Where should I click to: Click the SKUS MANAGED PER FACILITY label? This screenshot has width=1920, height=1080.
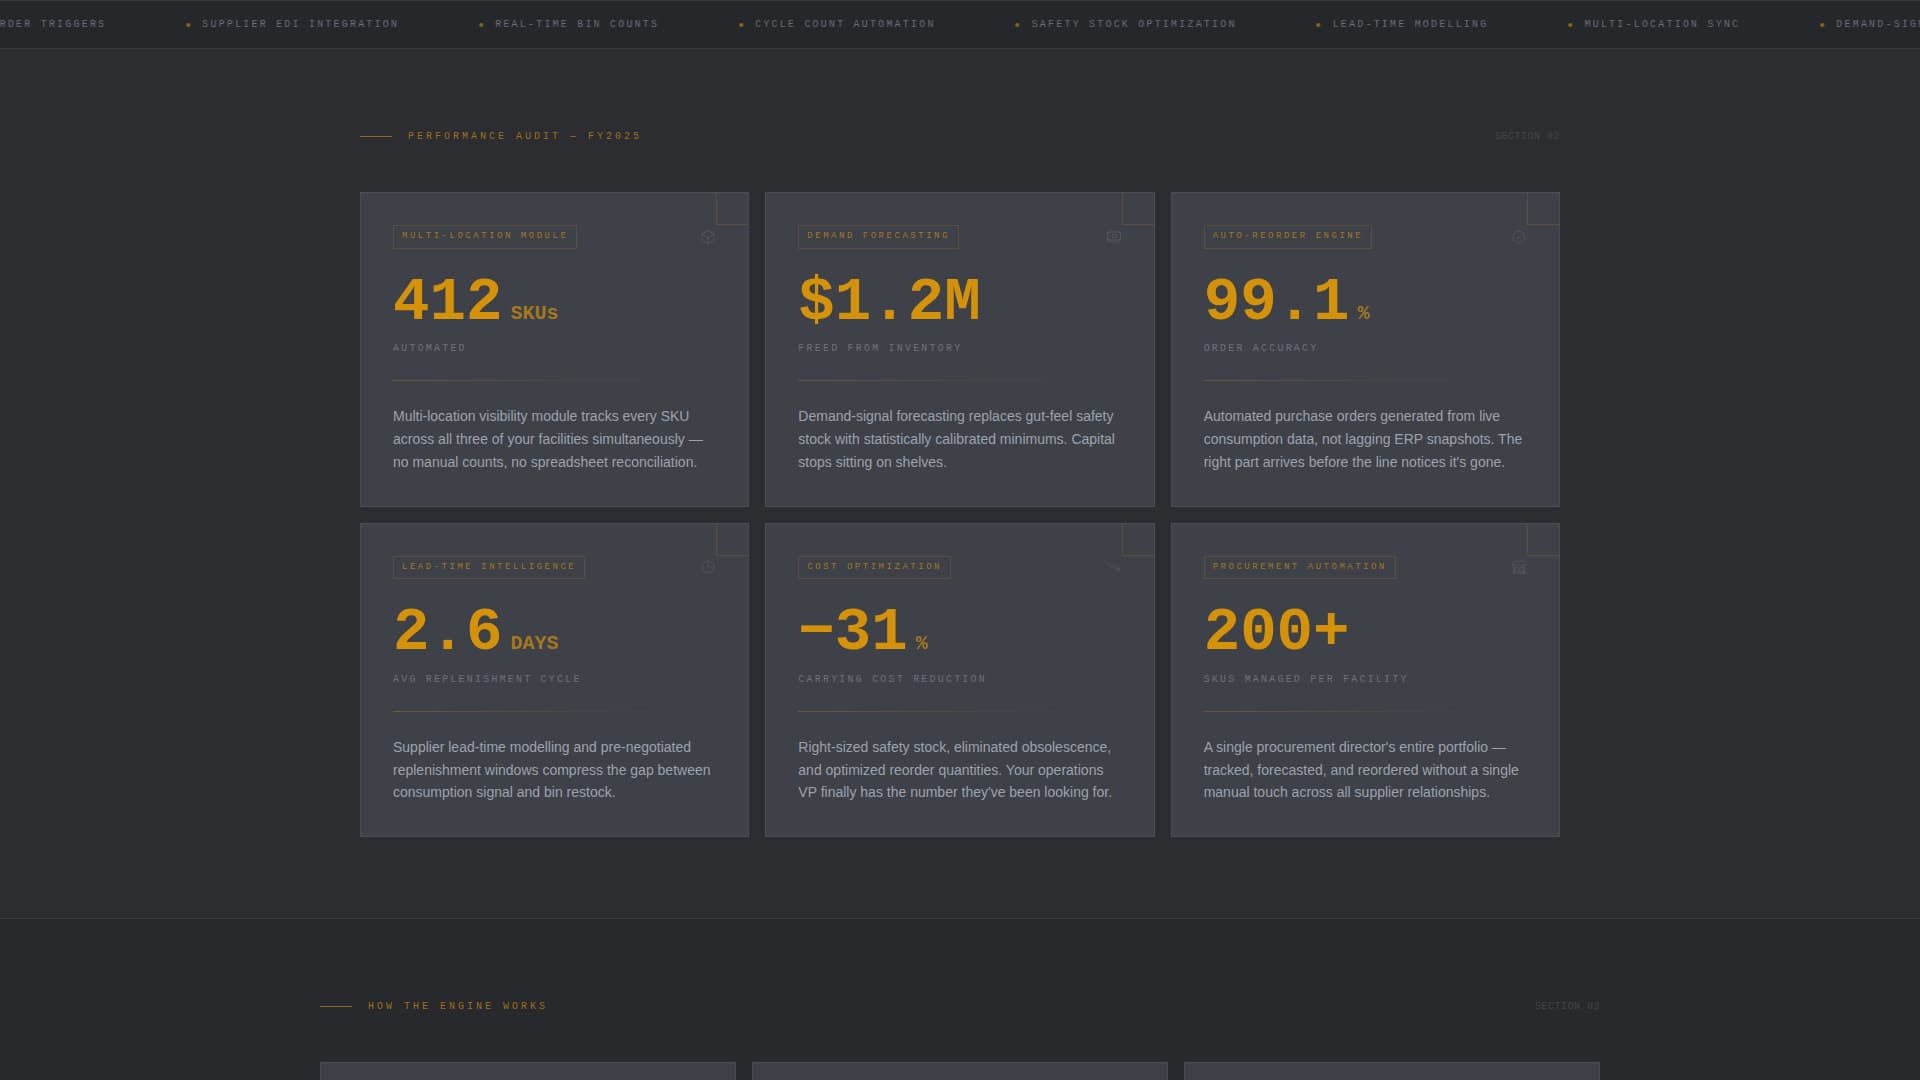pyautogui.click(x=1305, y=679)
